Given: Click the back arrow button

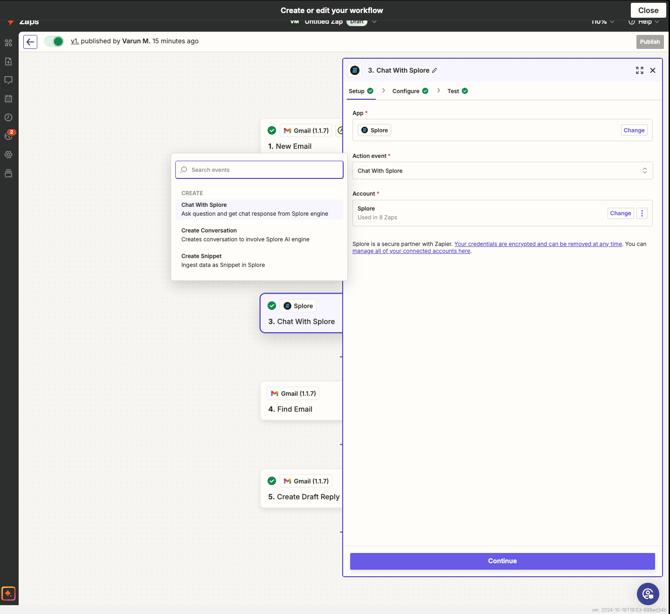Looking at the screenshot, I should pos(30,42).
